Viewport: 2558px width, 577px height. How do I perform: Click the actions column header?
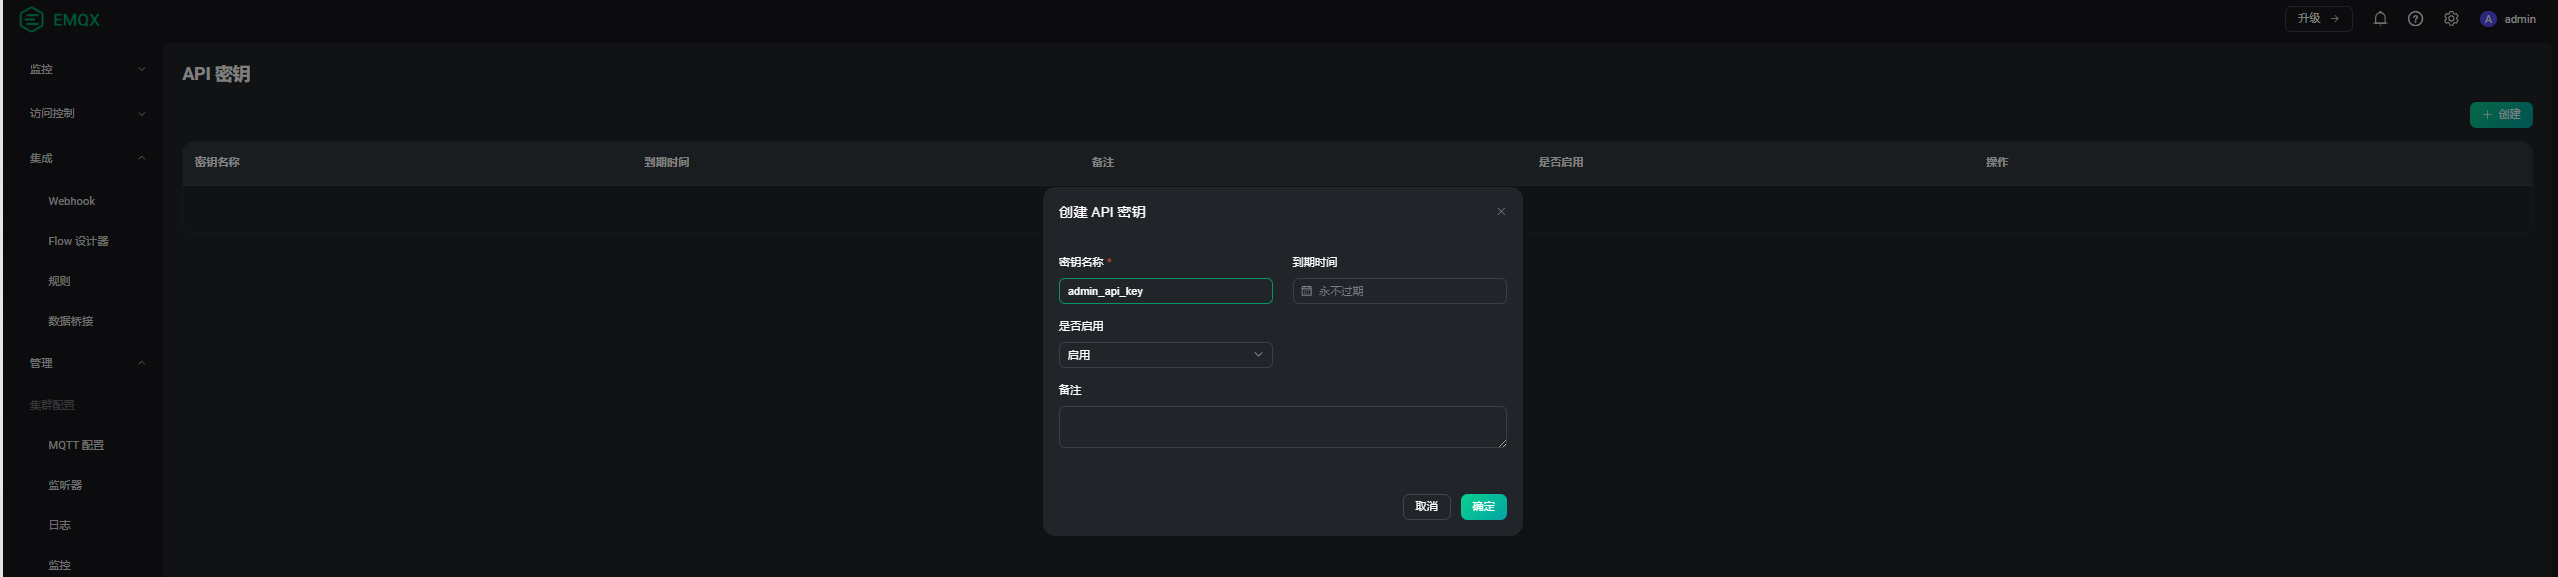coord(1997,162)
